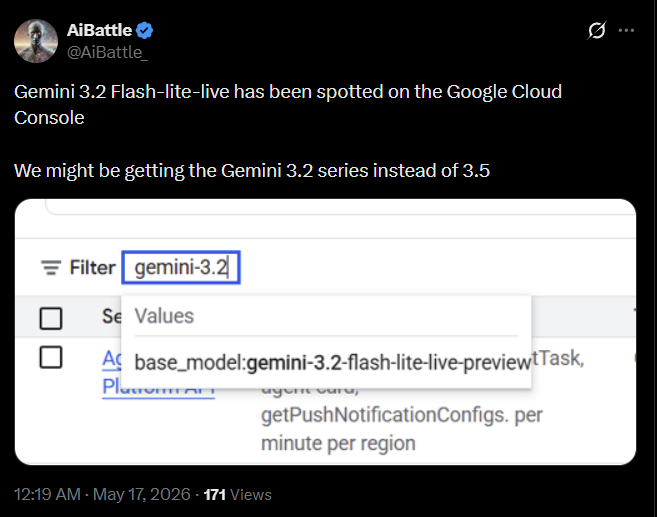Focus the gemini-3.2 filter input
The width and height of the screenshot is (657, 517).
point(181,267)
